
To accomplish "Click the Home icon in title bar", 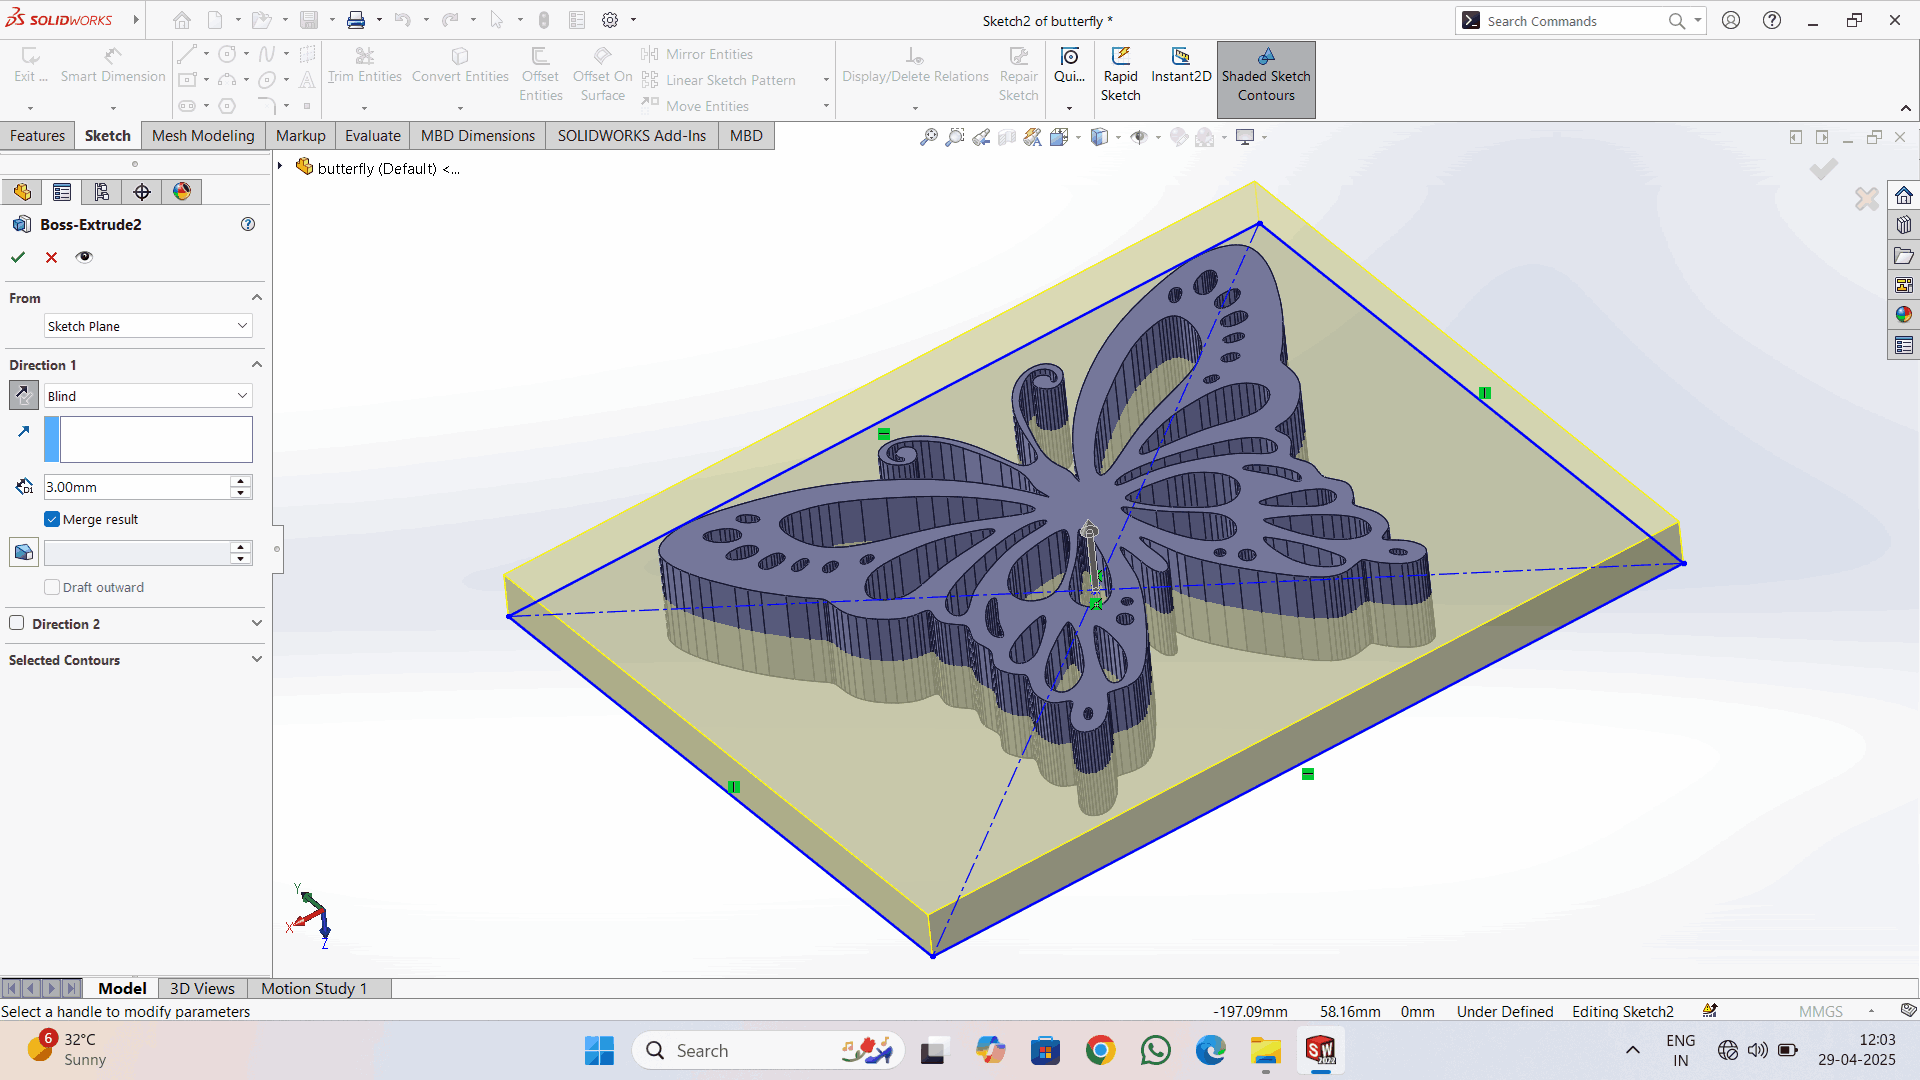I will click(x=182, y=20).
